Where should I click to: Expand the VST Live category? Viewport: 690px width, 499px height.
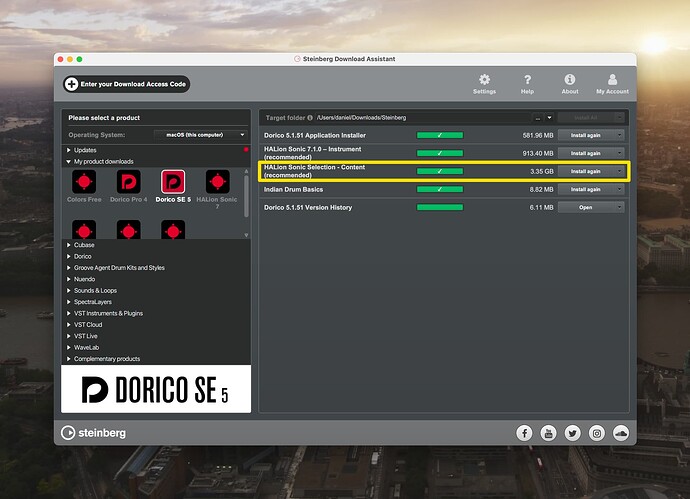(69, 336)
